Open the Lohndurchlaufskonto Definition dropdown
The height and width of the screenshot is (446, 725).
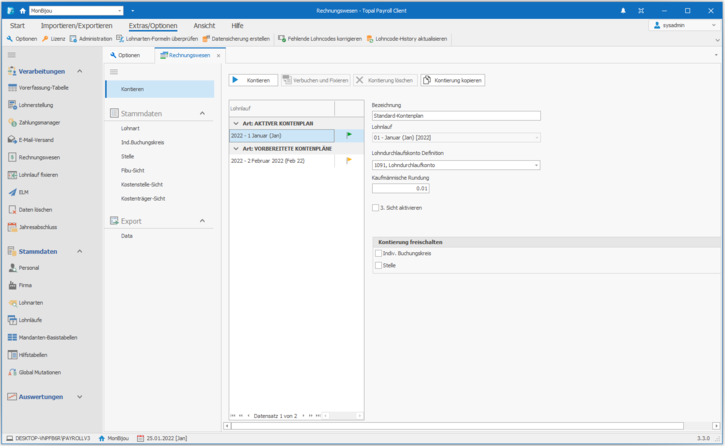(536, 165)
